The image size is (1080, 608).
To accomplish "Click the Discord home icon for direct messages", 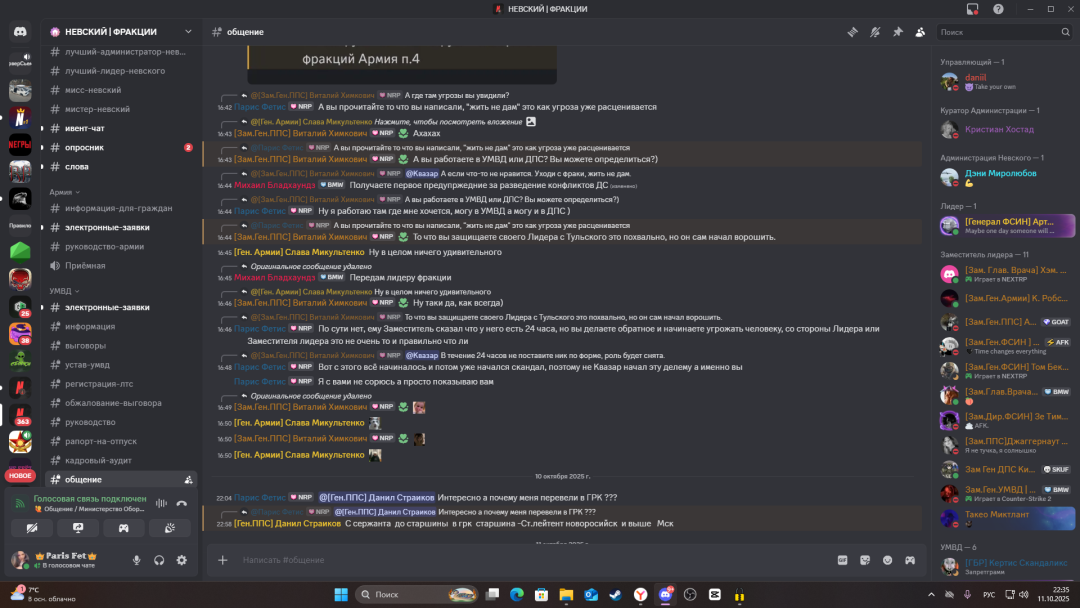I will pyautogui.click(x=20, y=32).
